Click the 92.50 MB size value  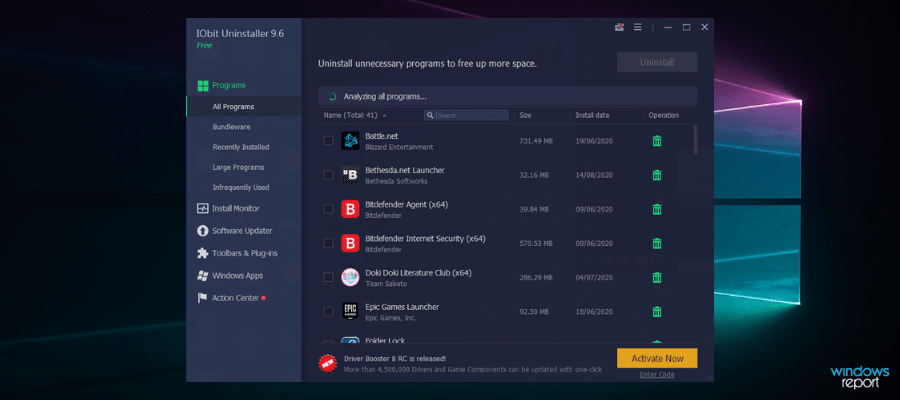coord(534,312)
